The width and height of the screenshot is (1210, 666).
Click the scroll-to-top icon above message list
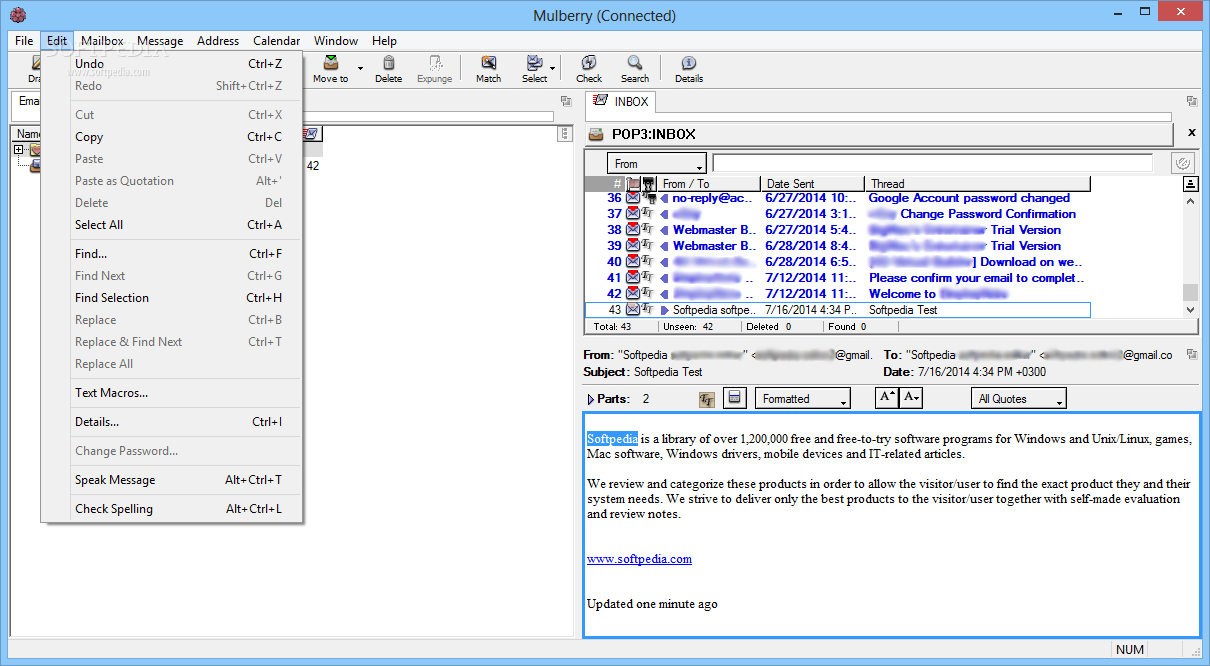tap(1190, 184)
